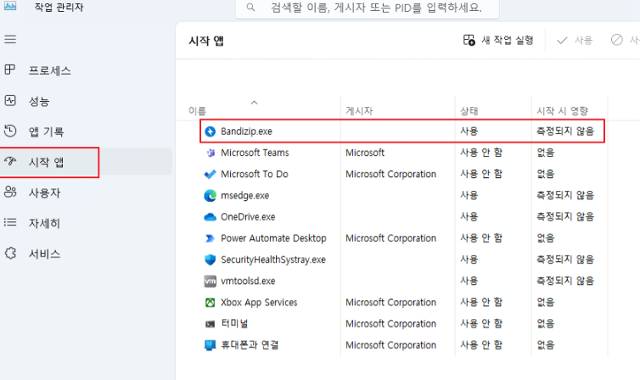Click 사용 안 함 status of 휴대폰과 연결
This screenshot has width=640, height=380.
(481, 345)
